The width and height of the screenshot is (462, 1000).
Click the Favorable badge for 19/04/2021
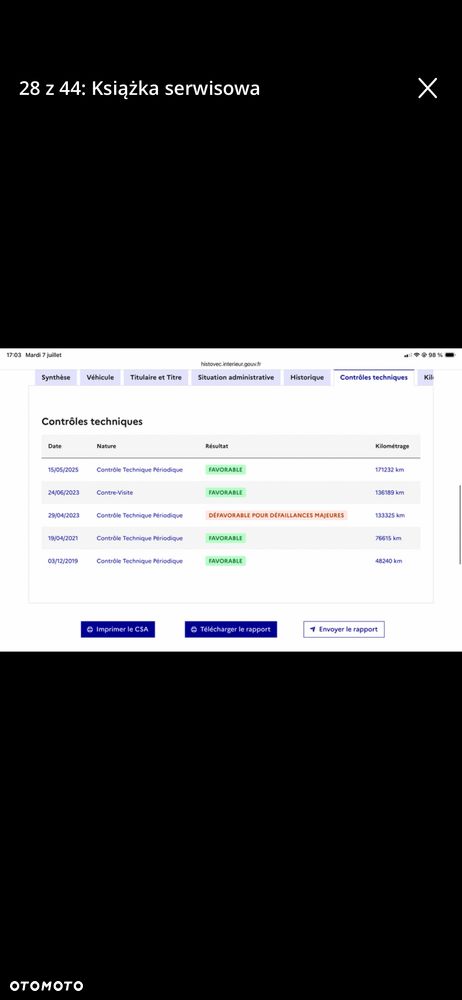pyautogui.click(x=225, y=538)
